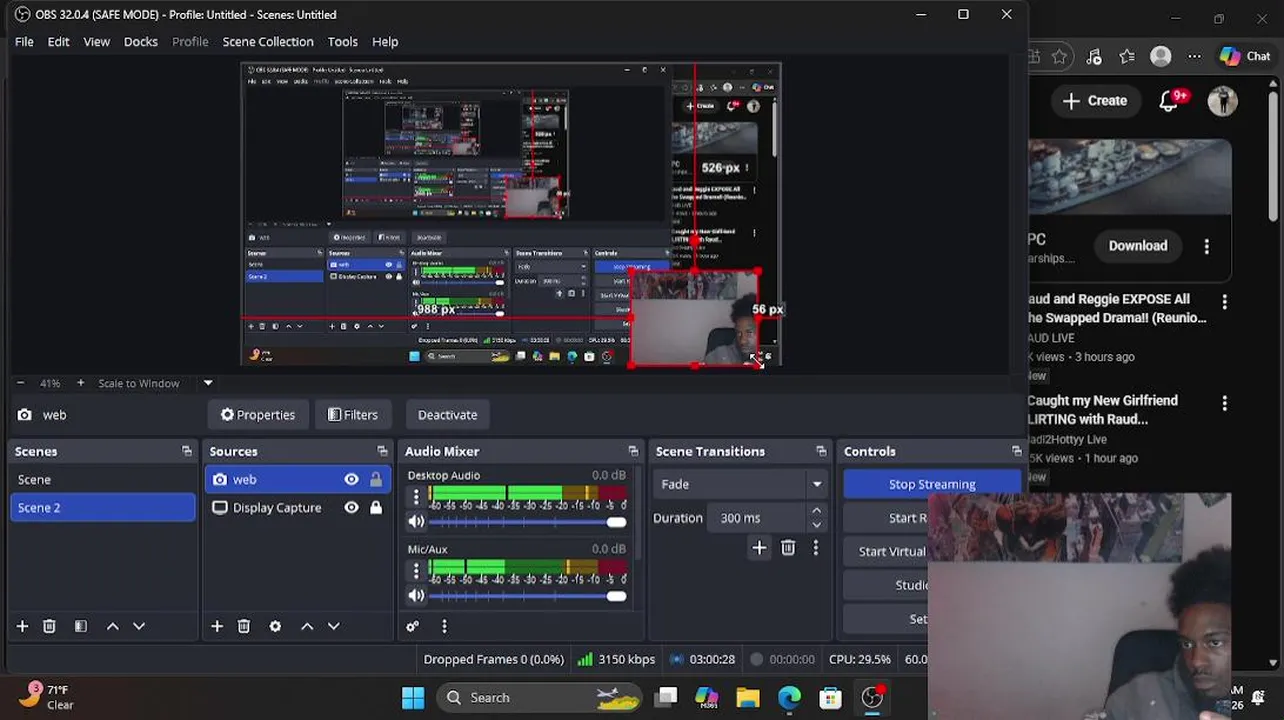This screenshot has width=1284, height=720.
Task: Open preview scaling dropdown arrow
Action: 208,383
